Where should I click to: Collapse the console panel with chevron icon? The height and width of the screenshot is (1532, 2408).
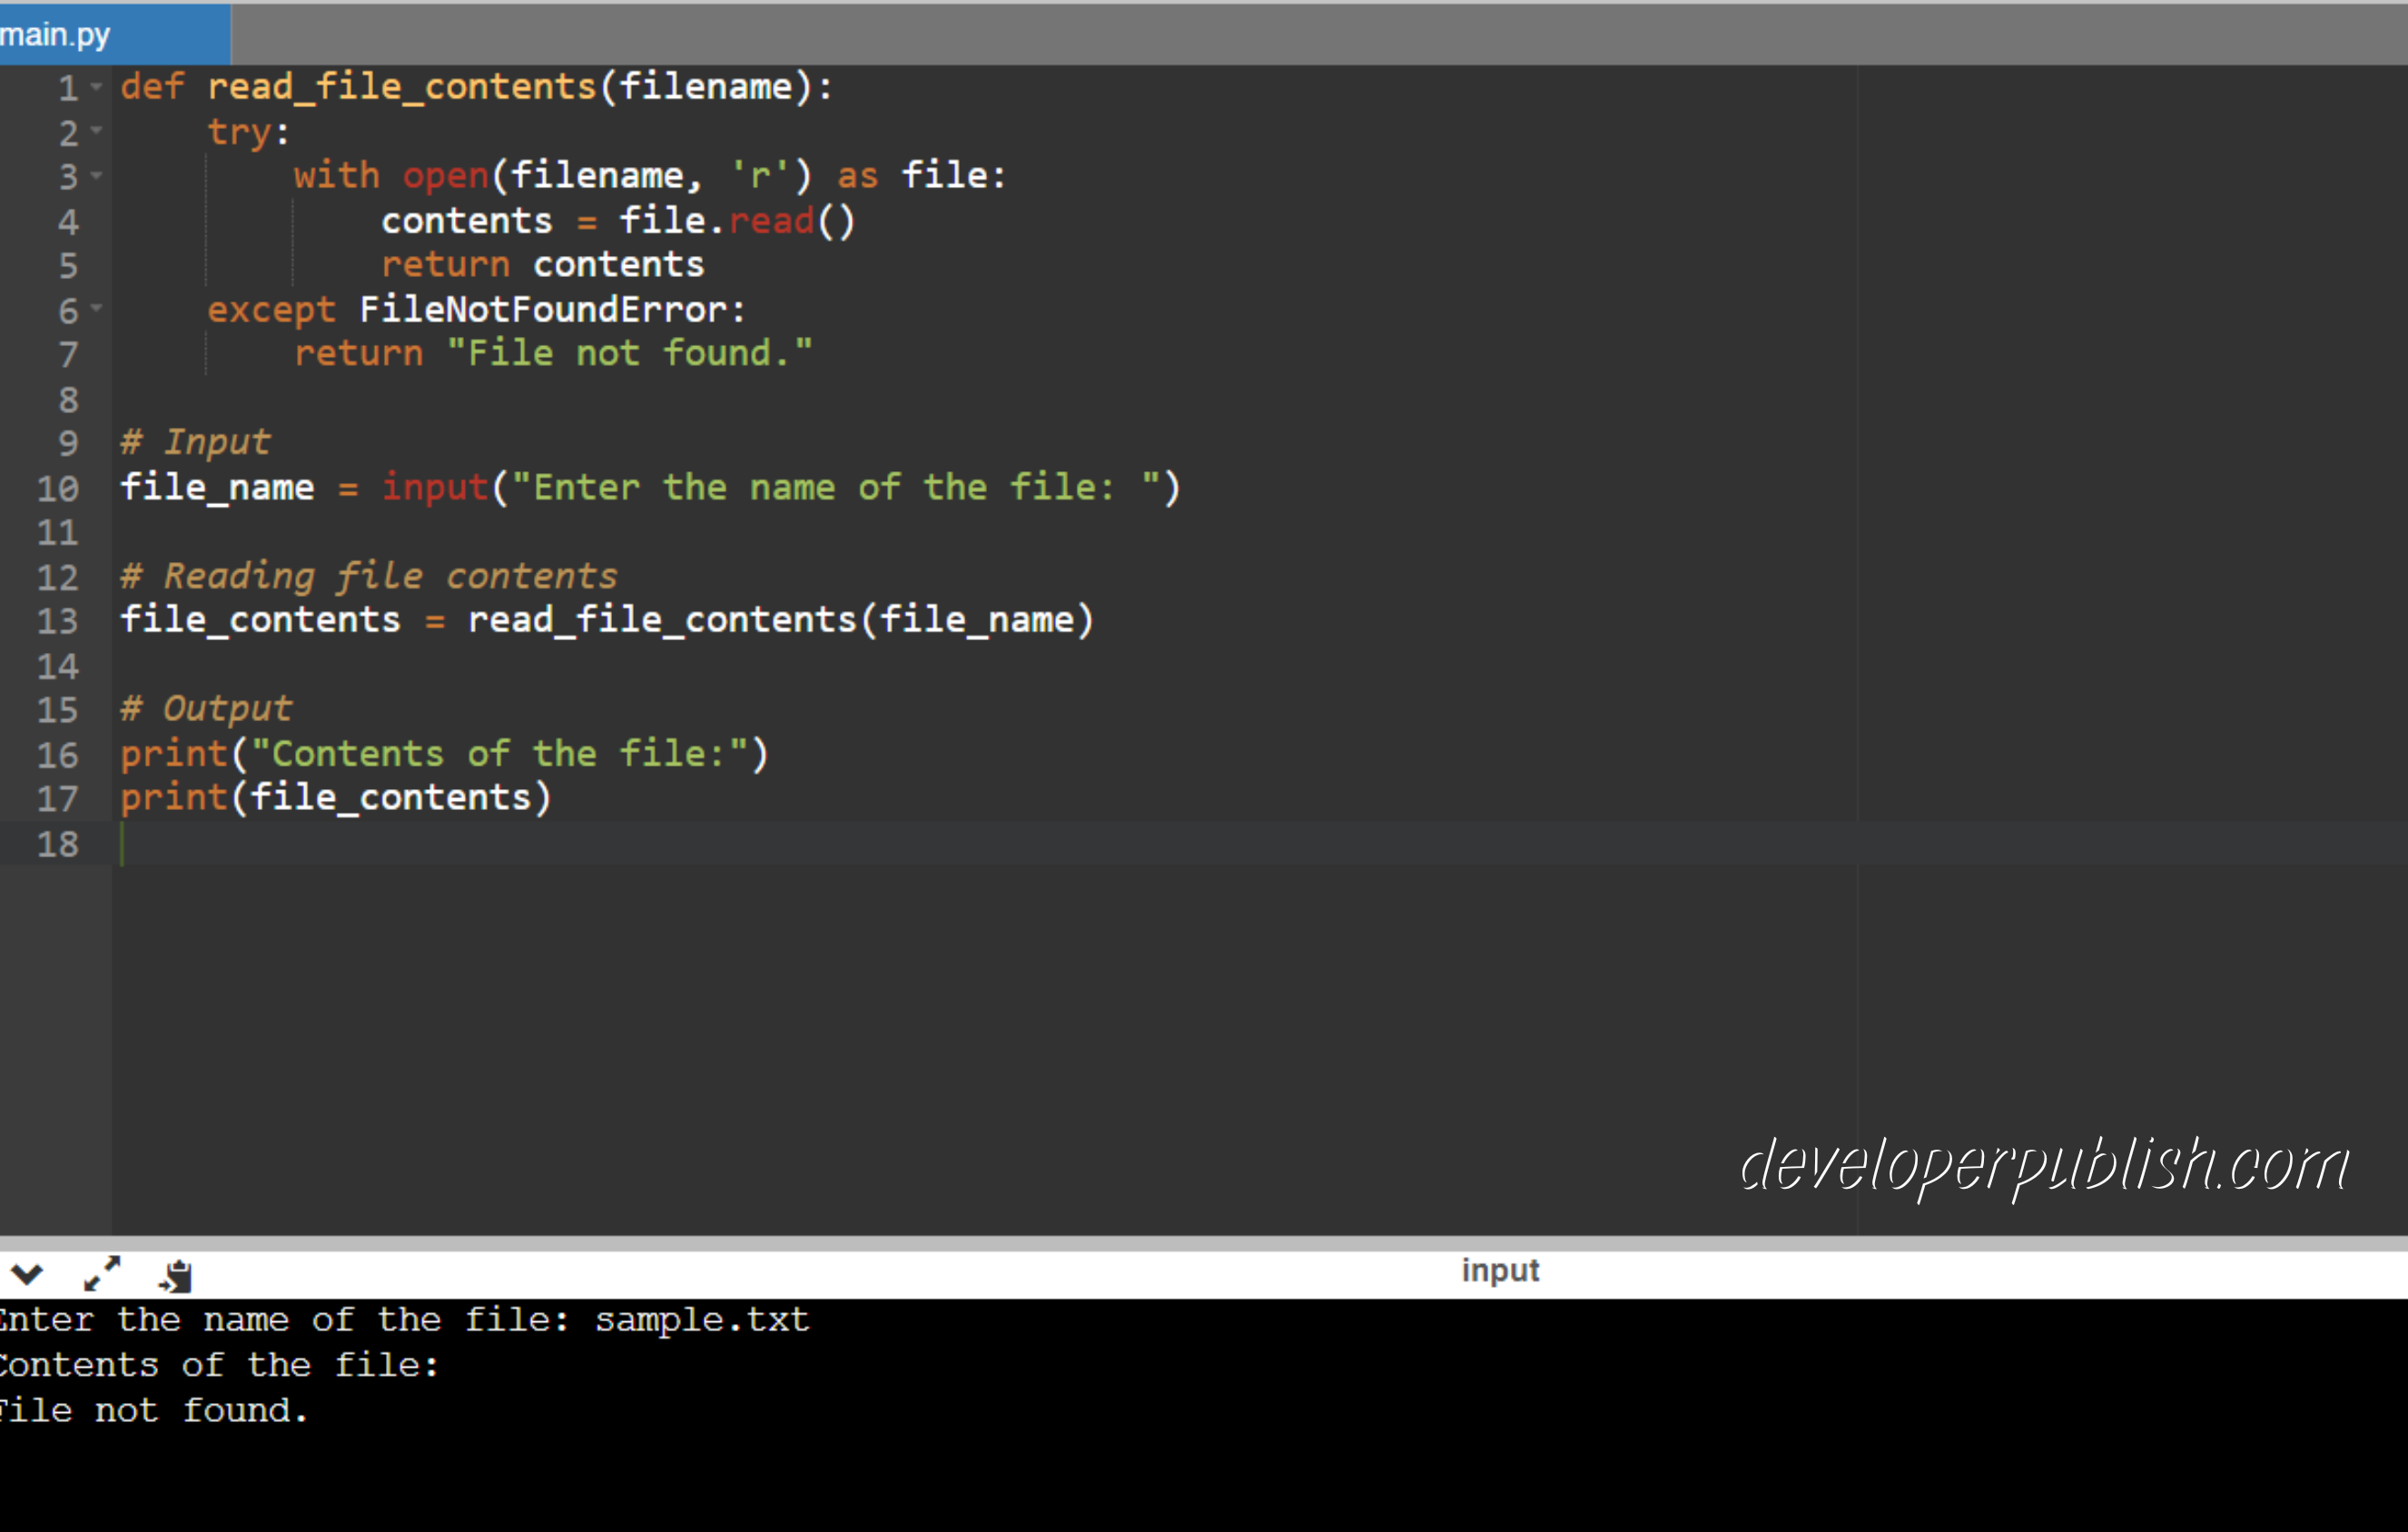pos(27,1273)
